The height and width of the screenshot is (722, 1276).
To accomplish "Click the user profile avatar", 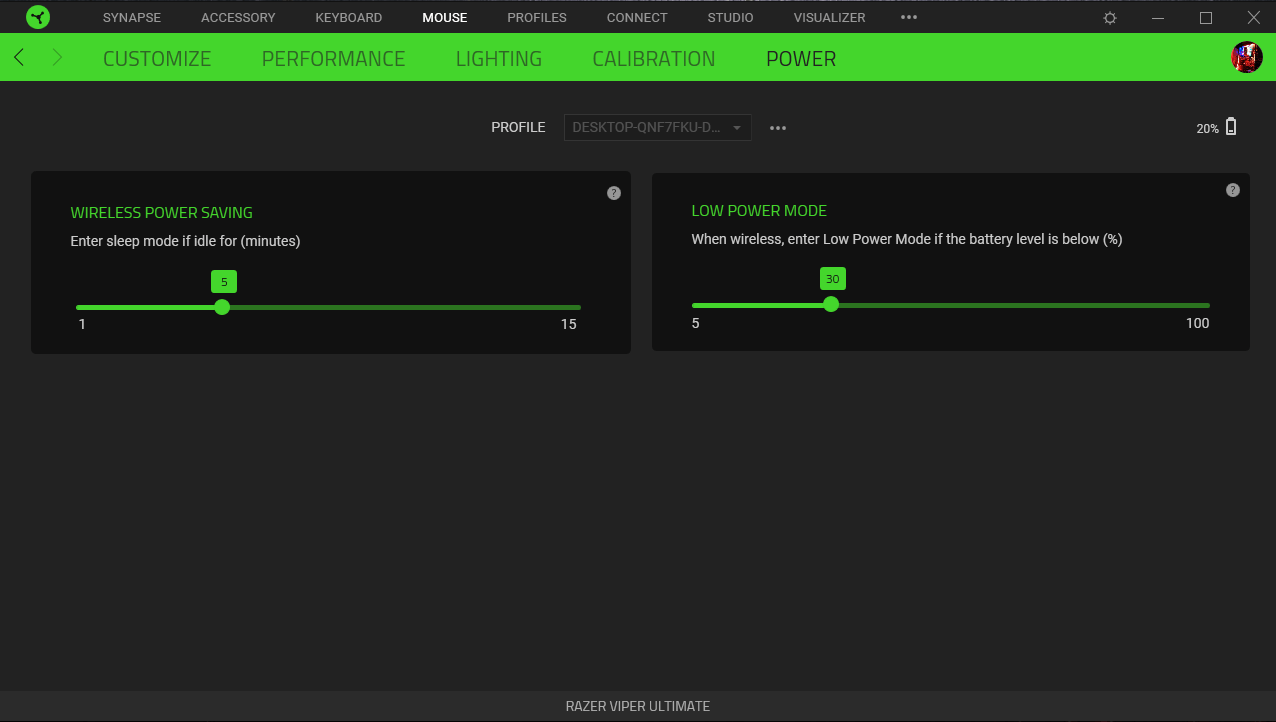I will point(1246,58).
